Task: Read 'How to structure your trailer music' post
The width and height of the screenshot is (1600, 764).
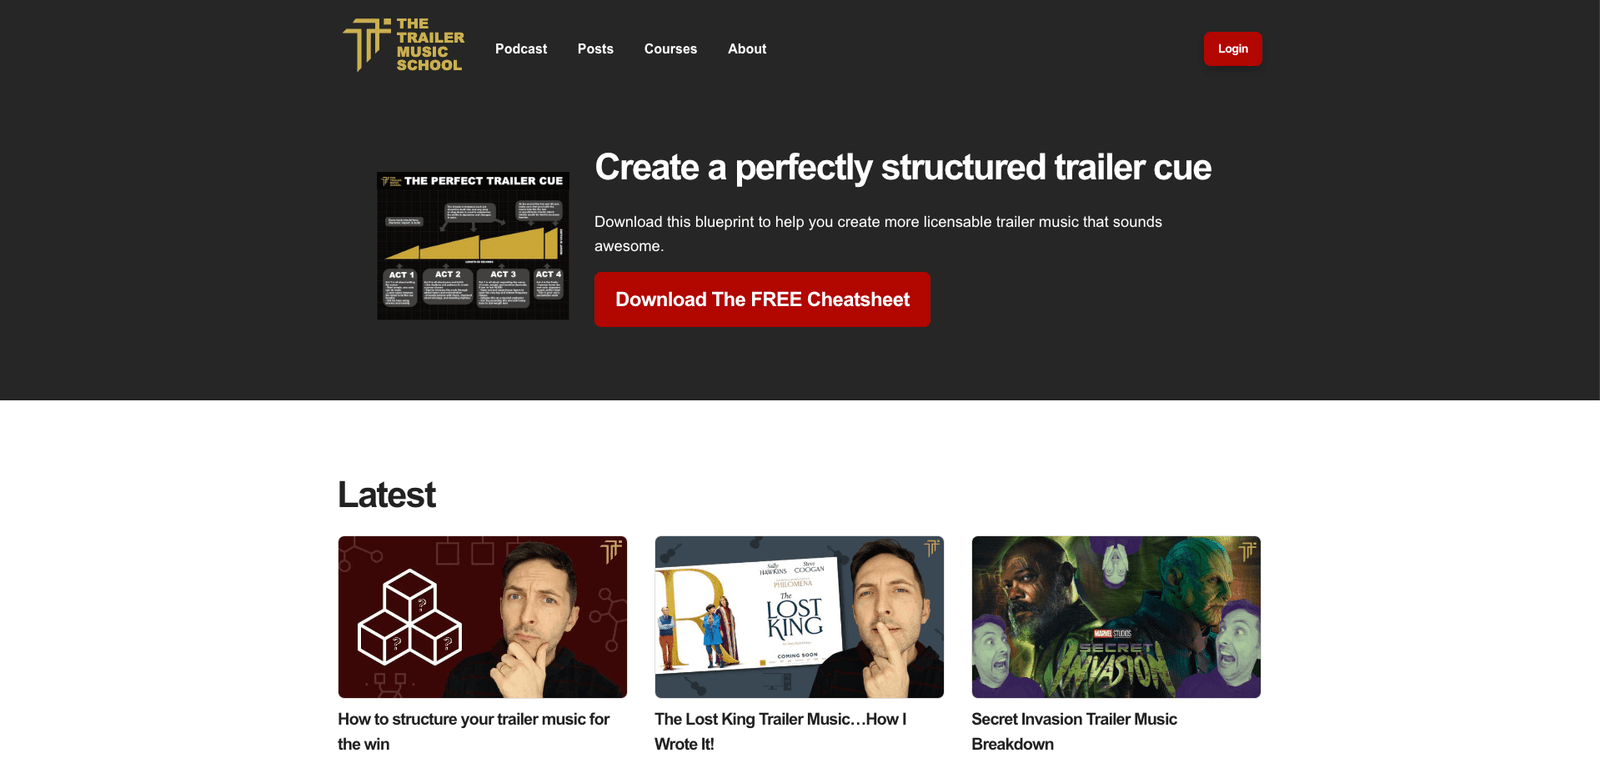Action: coord(474,731)
